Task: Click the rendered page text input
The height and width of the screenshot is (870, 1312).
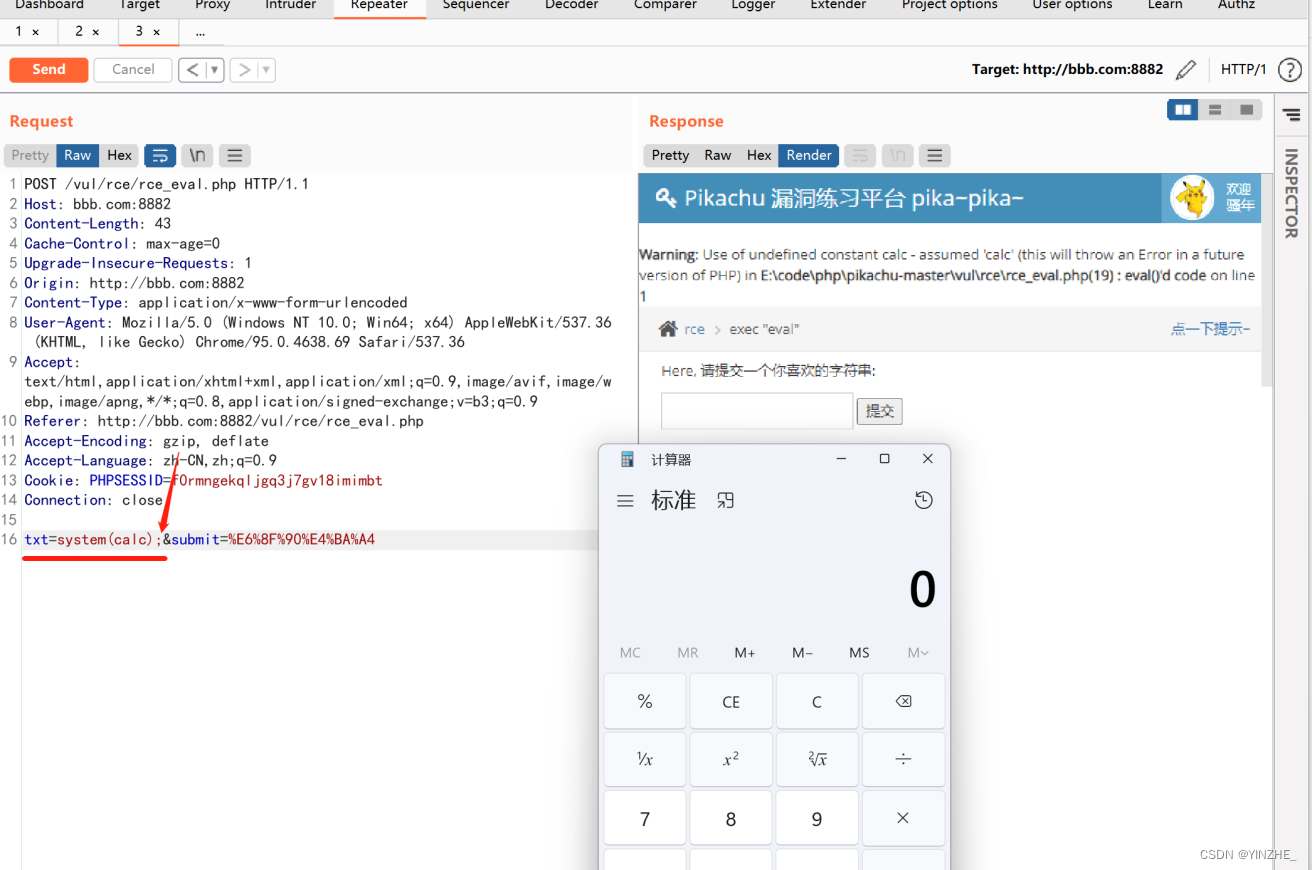Action: pyautogui.click(x=757, y=411)
